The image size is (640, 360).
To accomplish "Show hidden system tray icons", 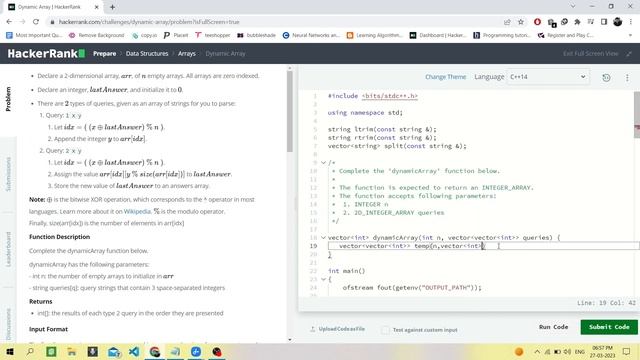I will (x=537, y=351).
